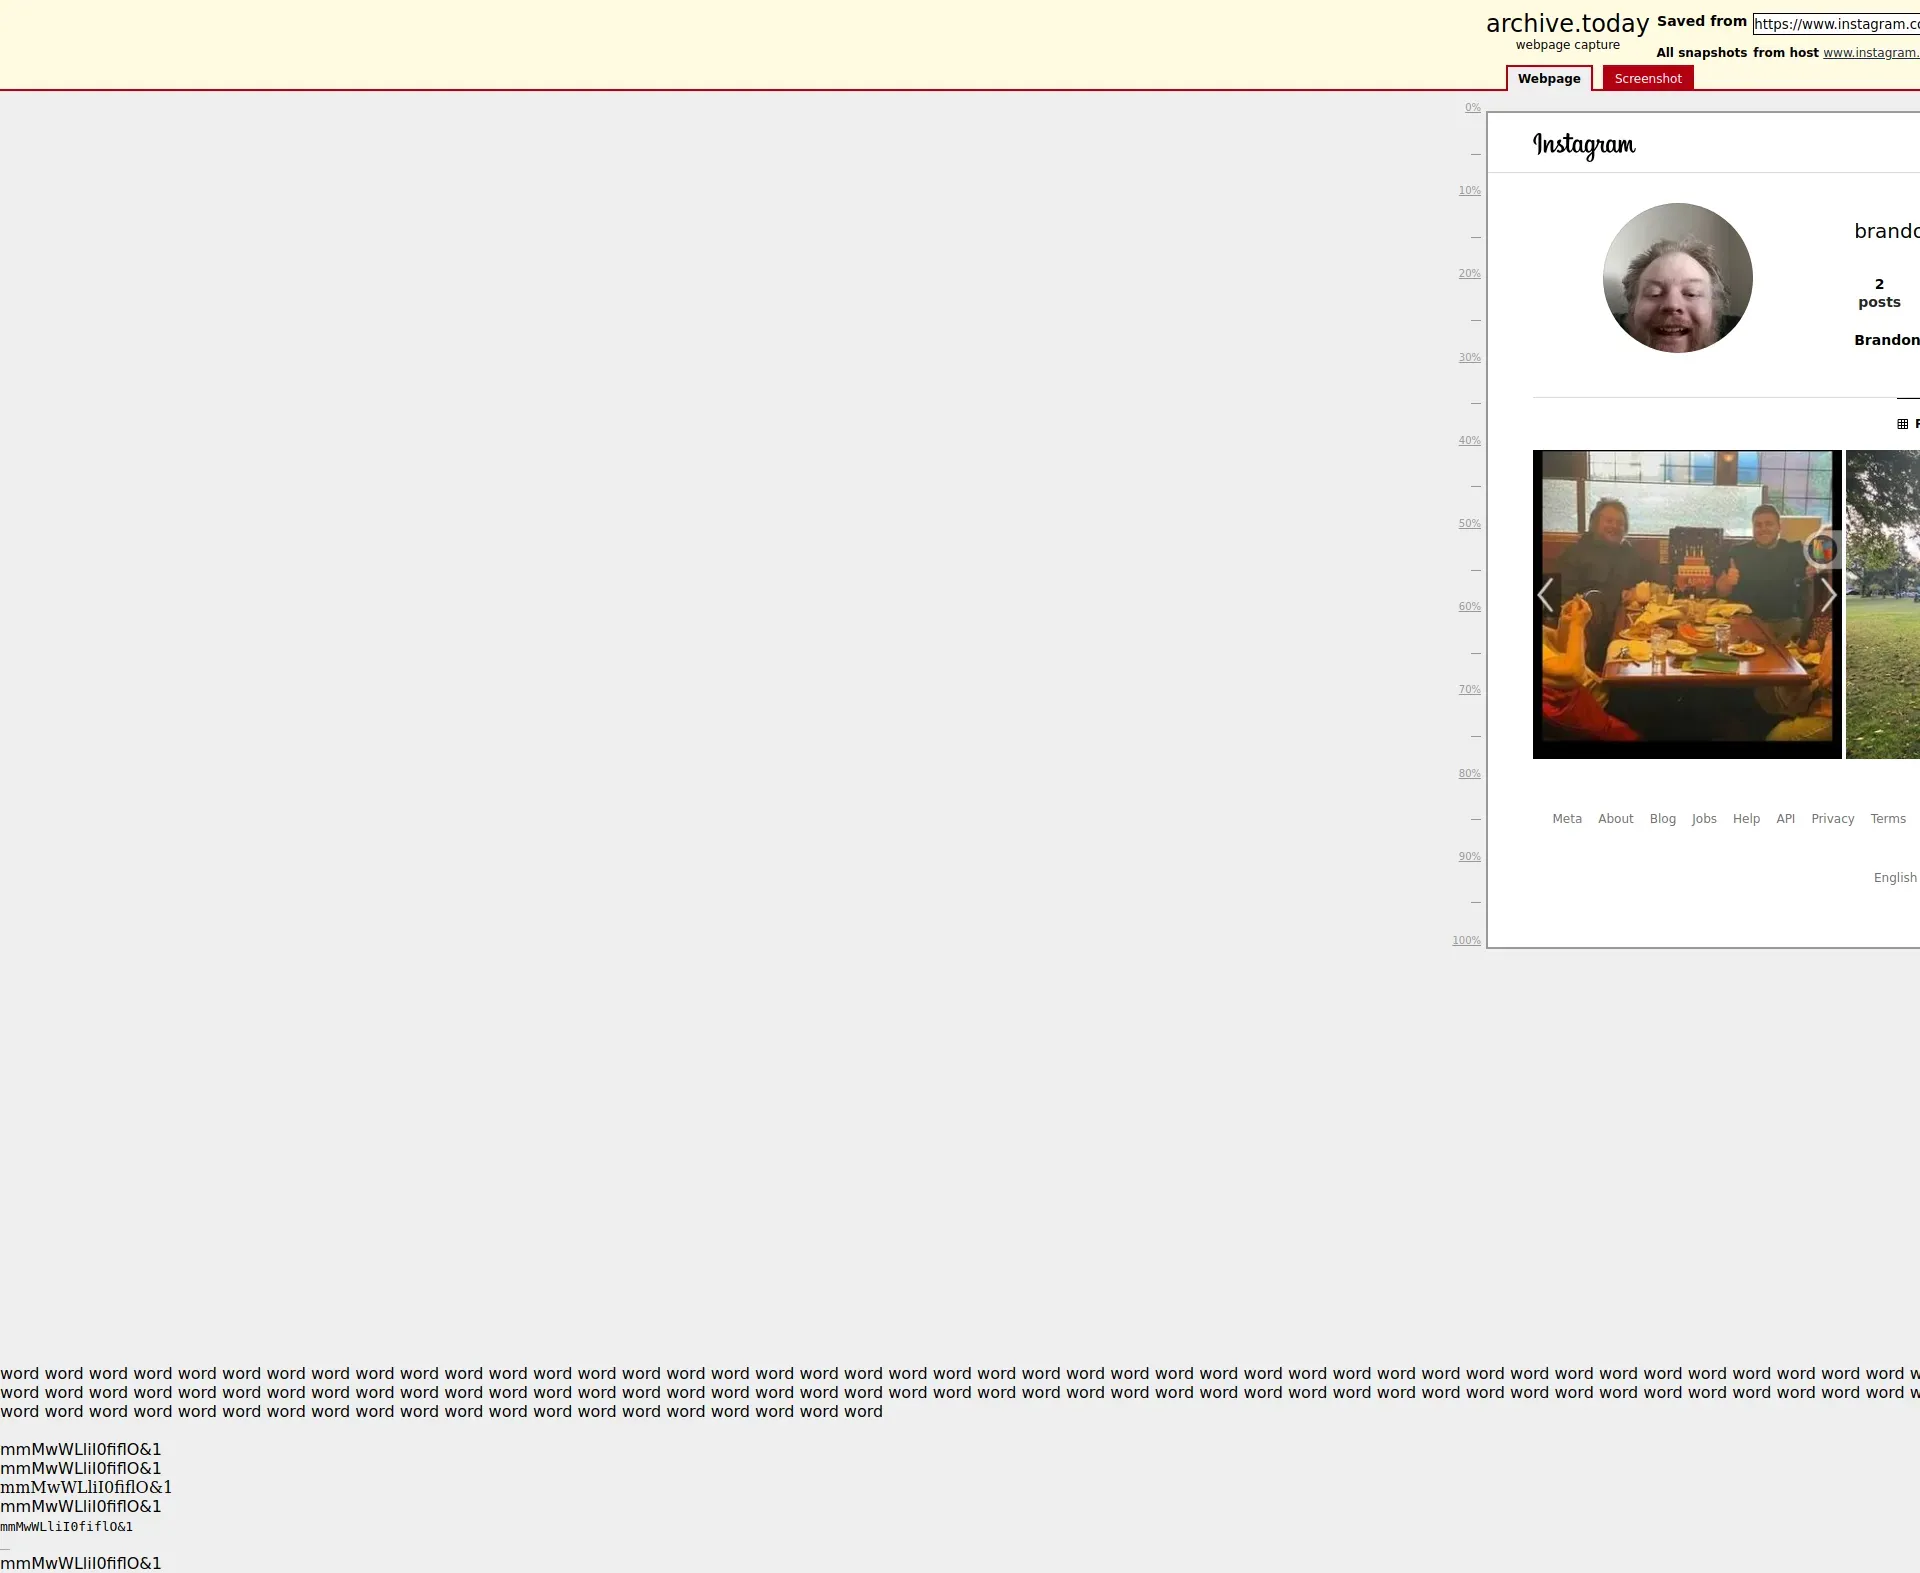Jump to 50% scroll marker
Image resolution: width=1920 pixels, height=1573 pixels.
pyautogui.click(x=1469, y=524)
